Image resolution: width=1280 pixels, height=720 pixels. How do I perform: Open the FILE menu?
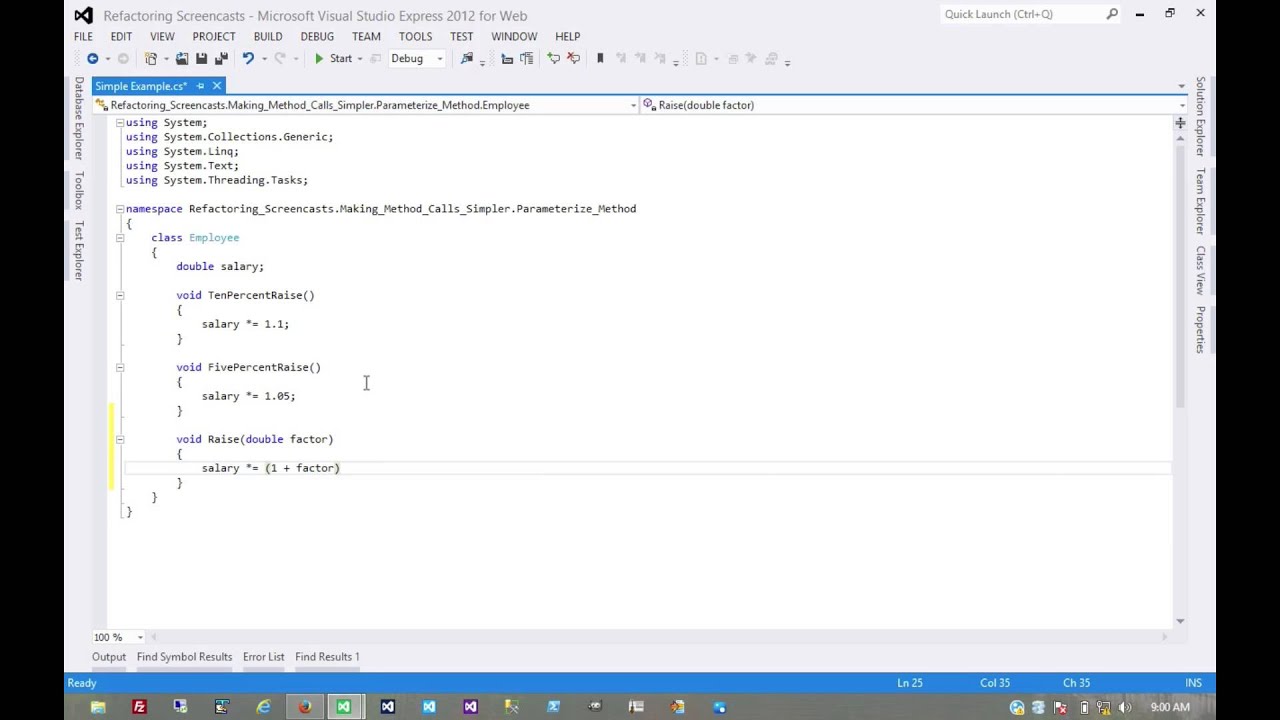click(83, 36)
